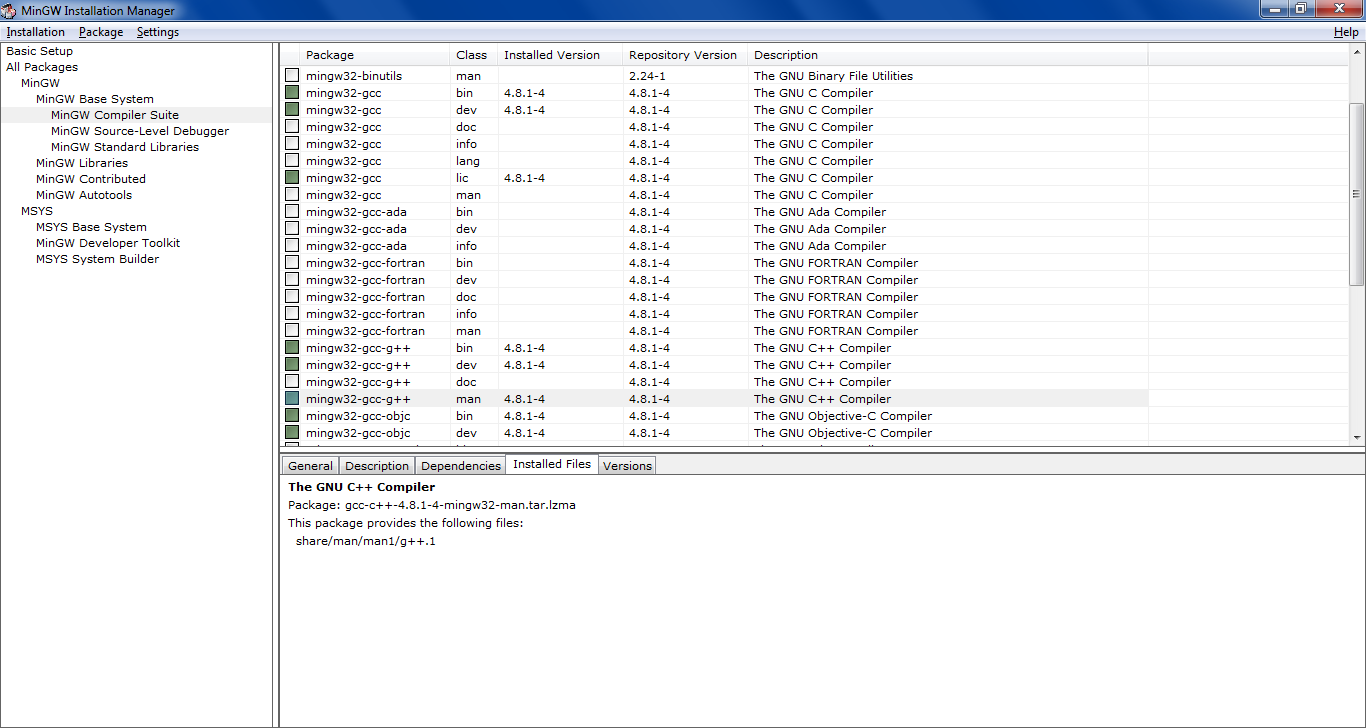Click the MinGW icon in the title bar
Screen dimensions: 1366x728
10,11
